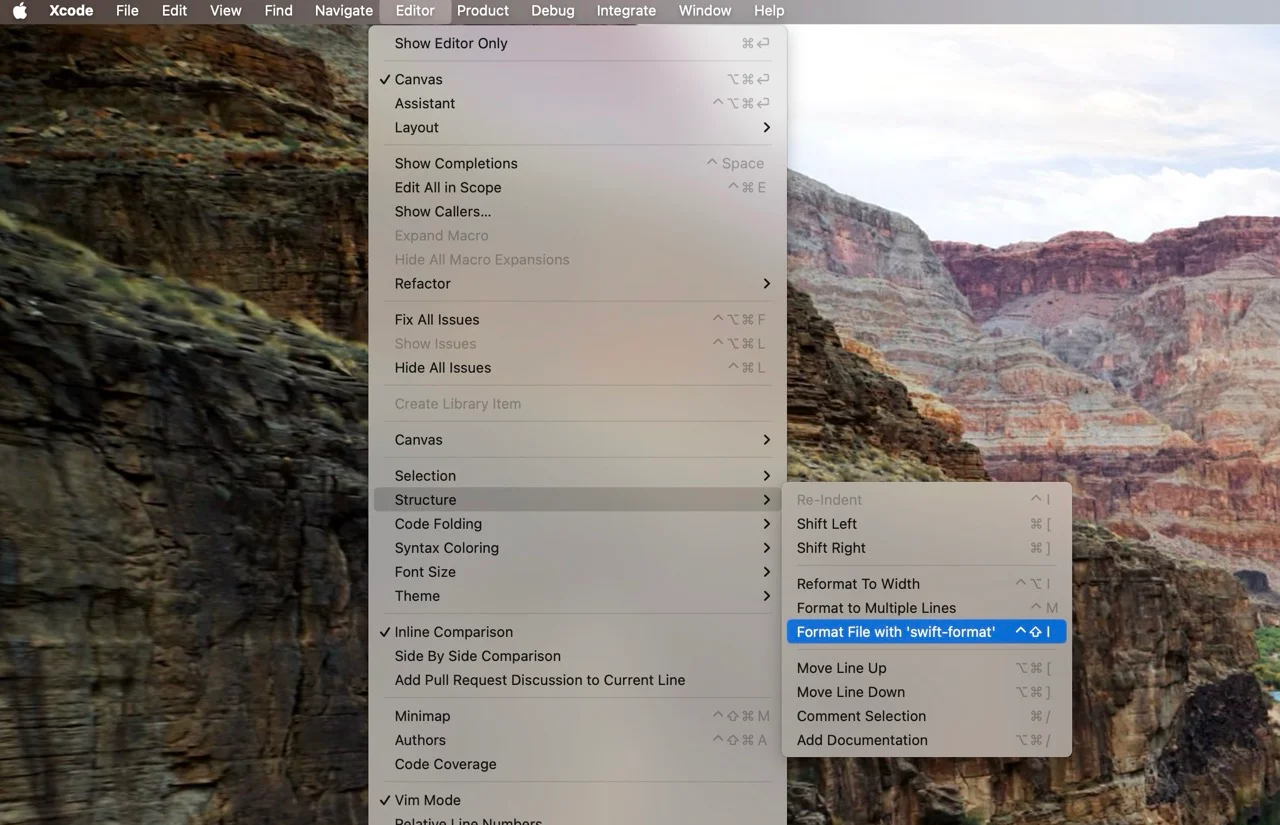Choose Format File with 'swift-format'
Screen dimensions: 1280x825
(x=894, y=631)
